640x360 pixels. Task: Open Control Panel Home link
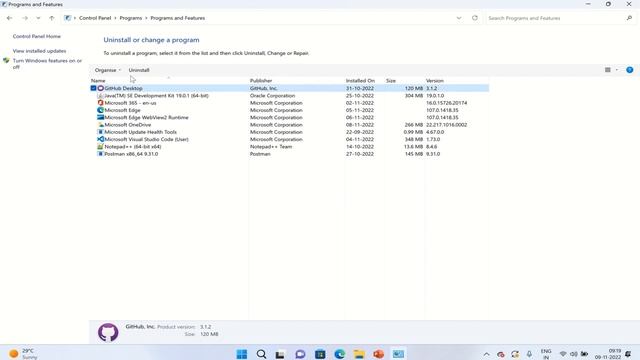37,36
